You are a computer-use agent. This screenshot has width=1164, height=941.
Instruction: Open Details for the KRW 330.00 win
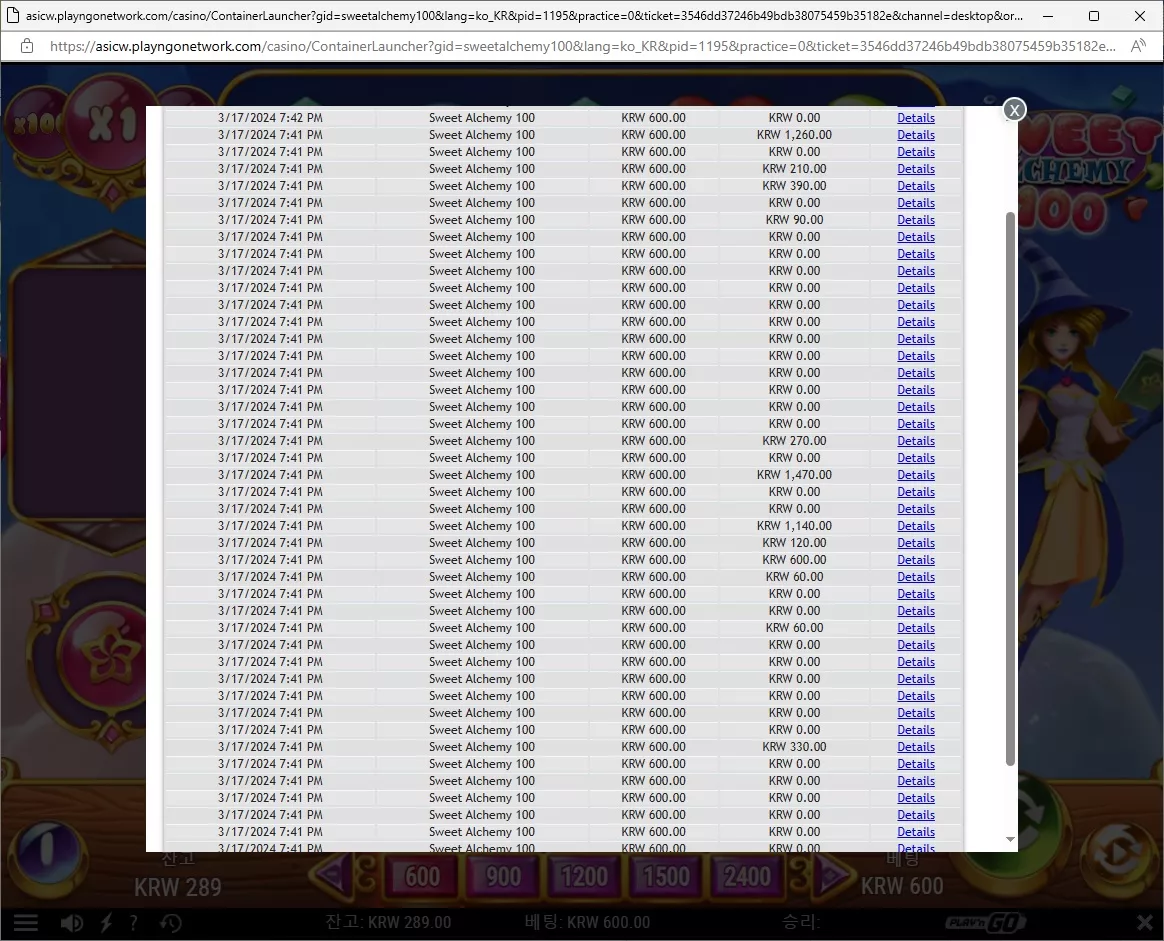click(x=915, y=747)
